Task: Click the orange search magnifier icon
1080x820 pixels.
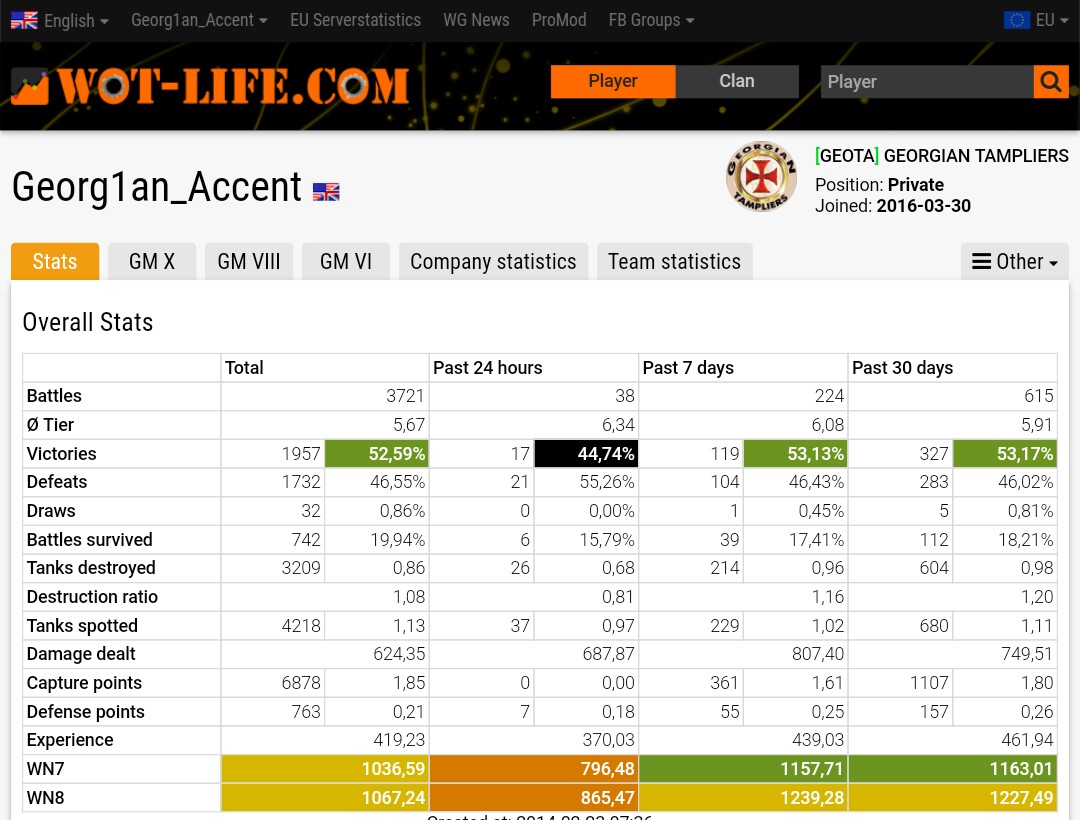Action: (1050, 82)
